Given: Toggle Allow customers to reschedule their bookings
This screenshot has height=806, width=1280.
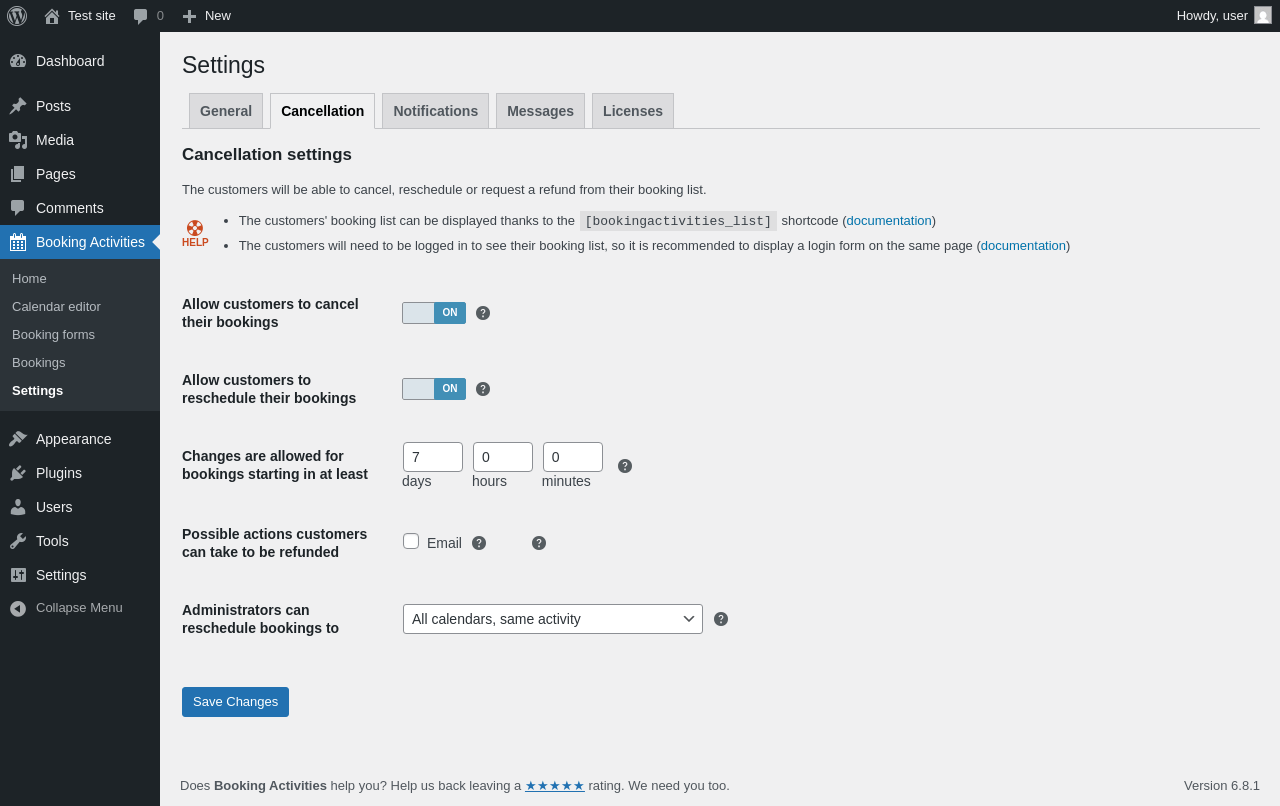Looking at the screenshot, I should 434,389.
